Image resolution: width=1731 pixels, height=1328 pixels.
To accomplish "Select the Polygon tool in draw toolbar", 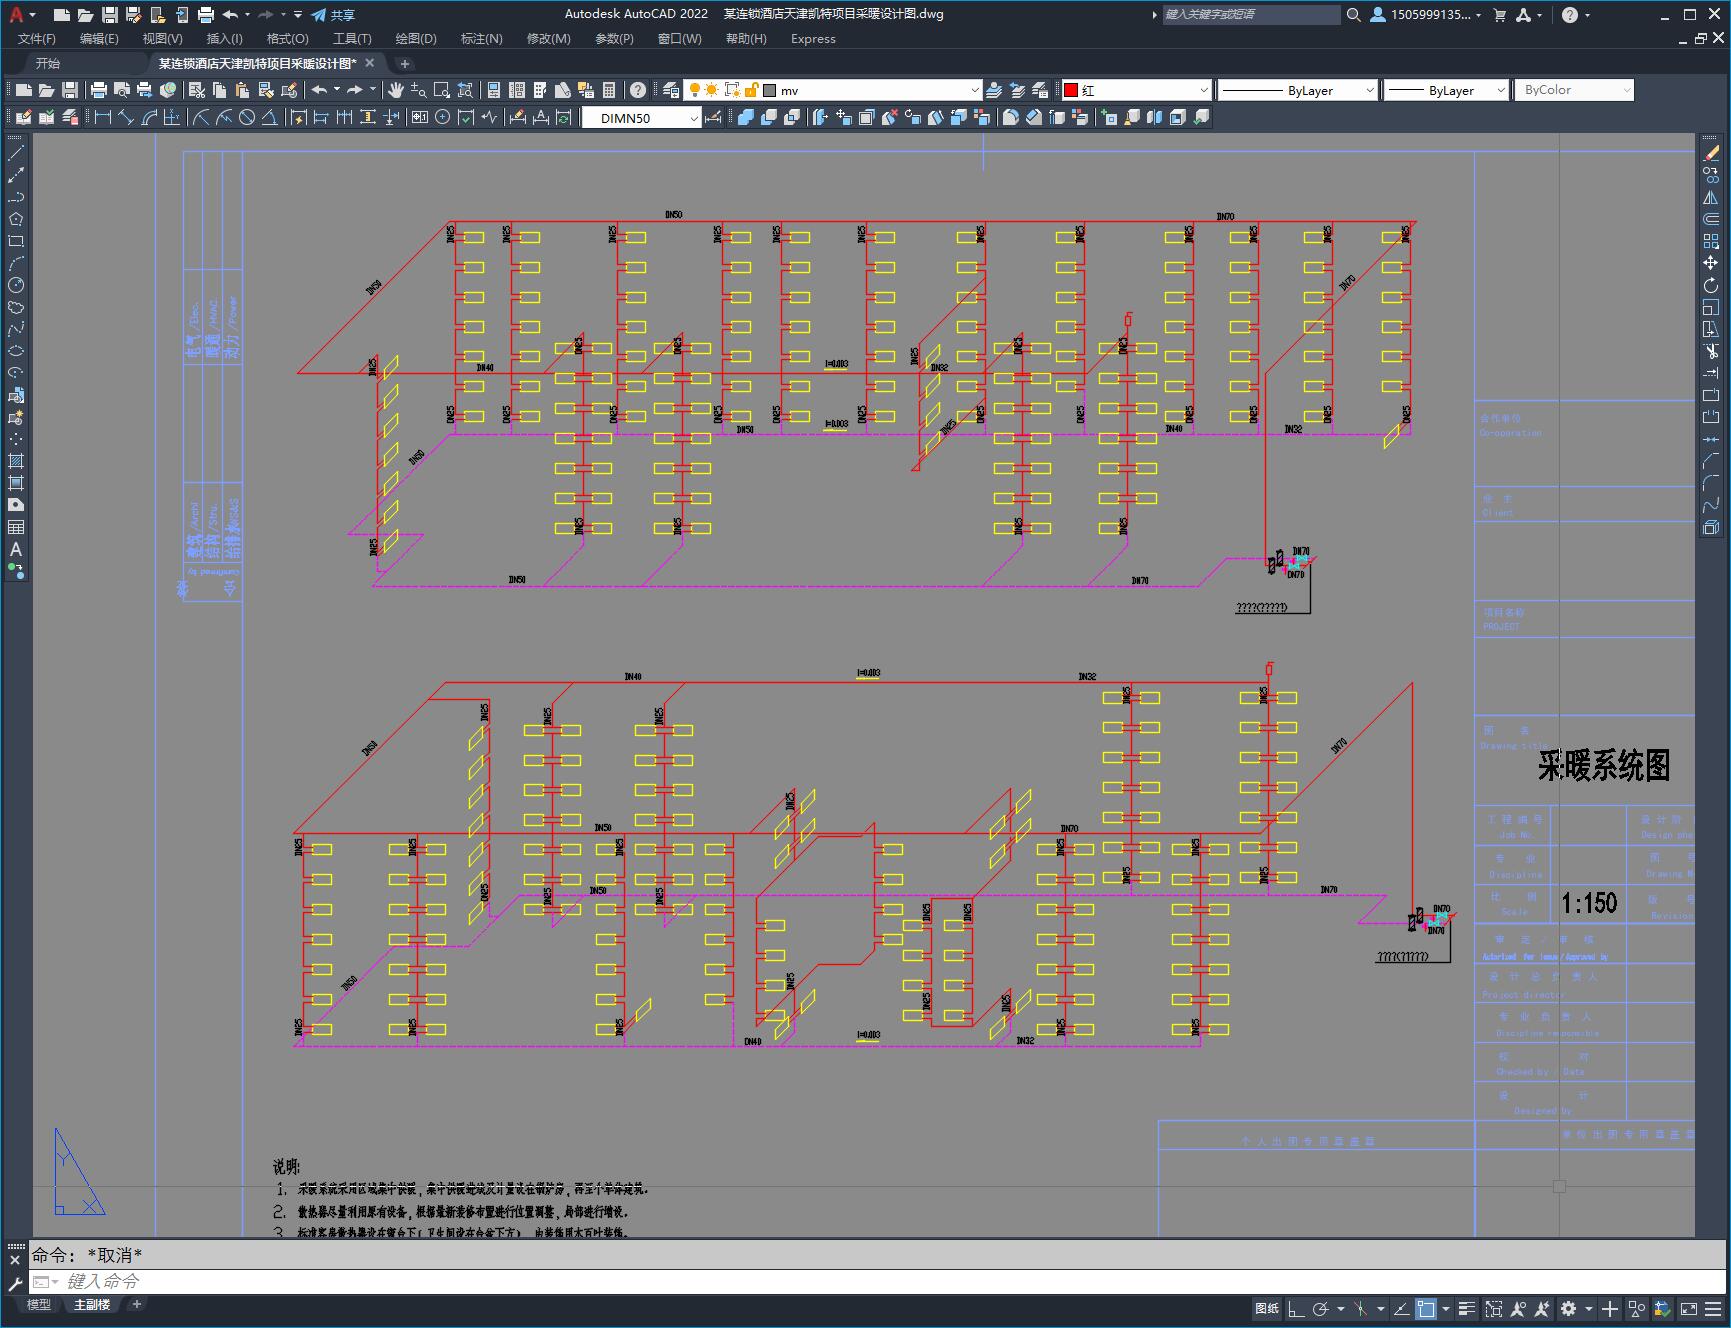I will tap(16, 219).
